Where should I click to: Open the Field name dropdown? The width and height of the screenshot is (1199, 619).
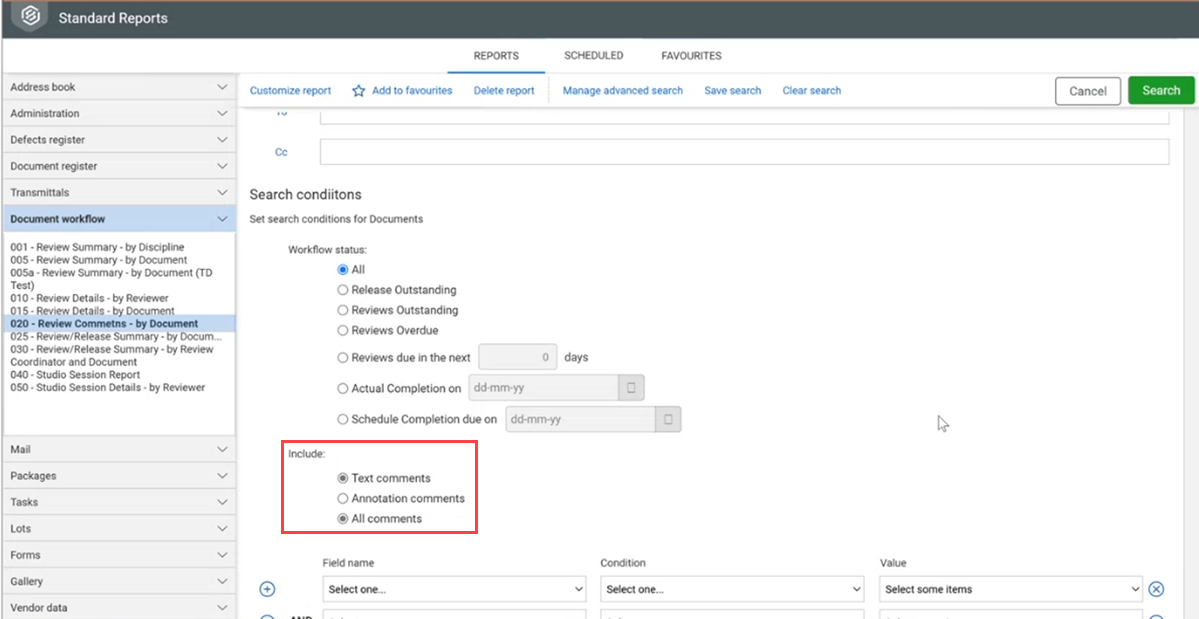454,589
